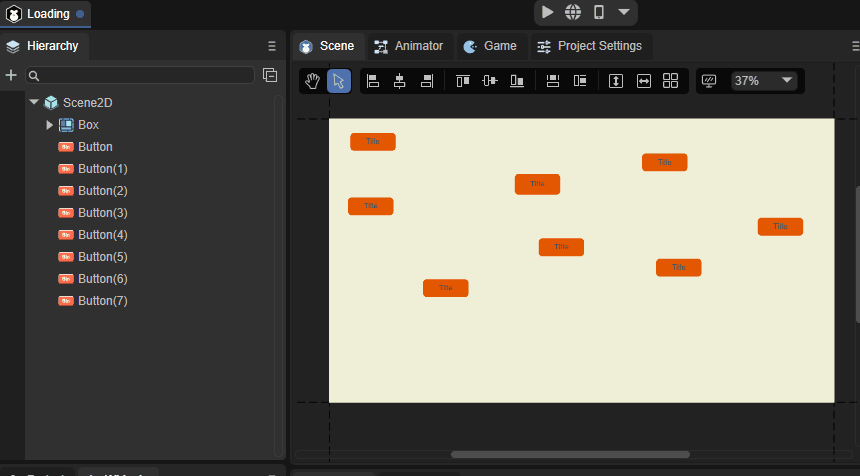
Task: Click the match height icon
Action: [616, 81]
